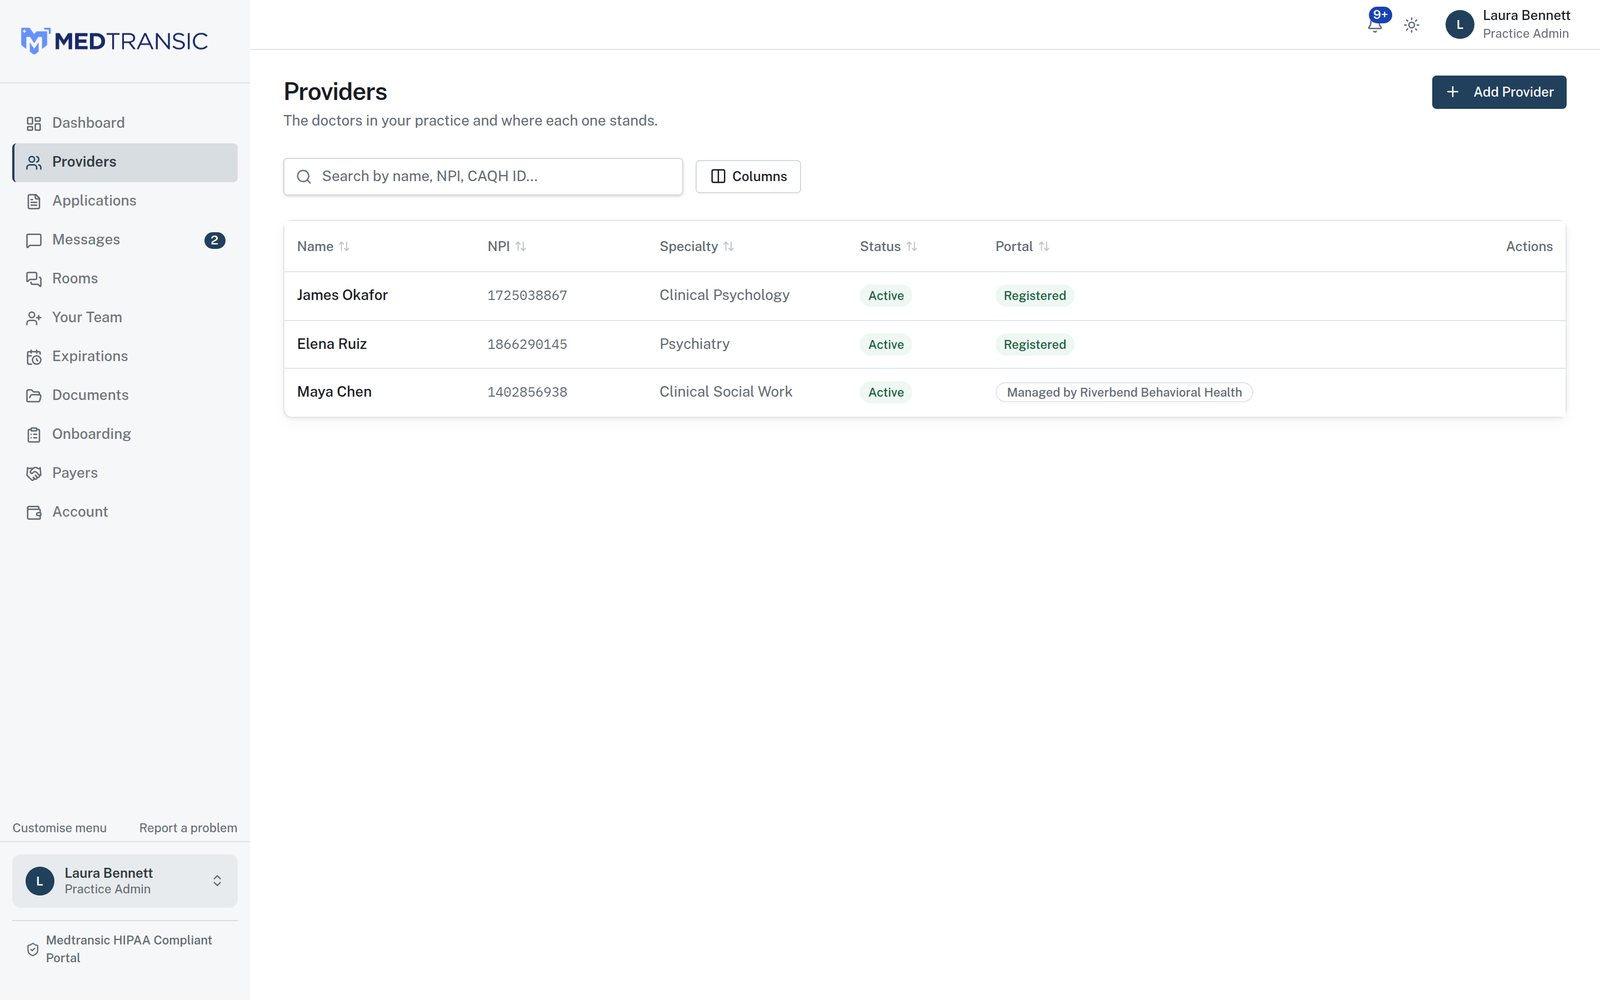Focus the provider search field
The image size is (1600, 1000).
483,177
